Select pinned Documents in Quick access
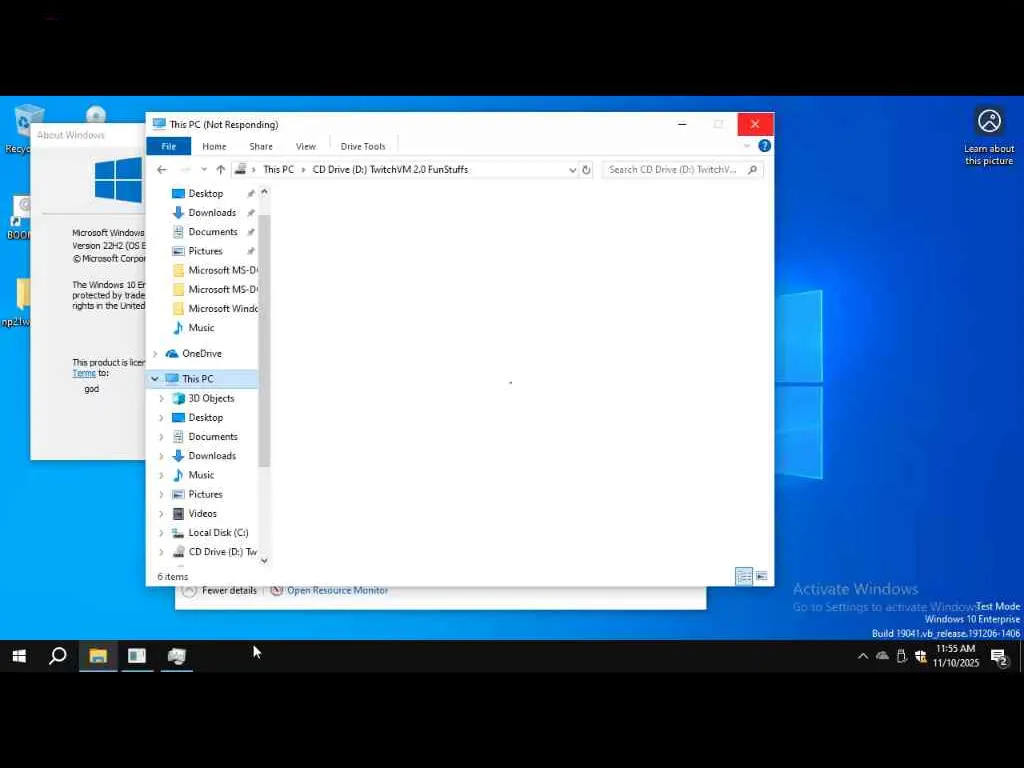 (213, 232)
